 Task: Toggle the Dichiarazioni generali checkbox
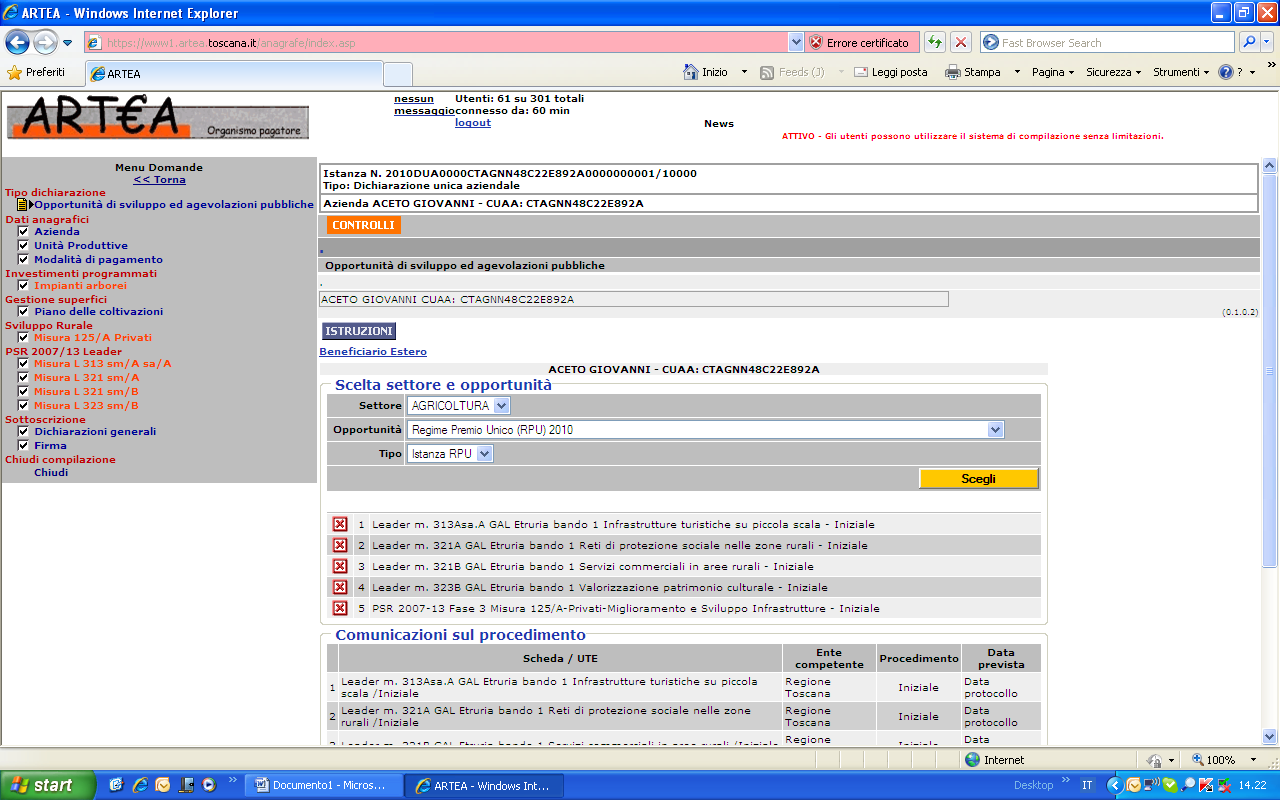click(23, 431)
